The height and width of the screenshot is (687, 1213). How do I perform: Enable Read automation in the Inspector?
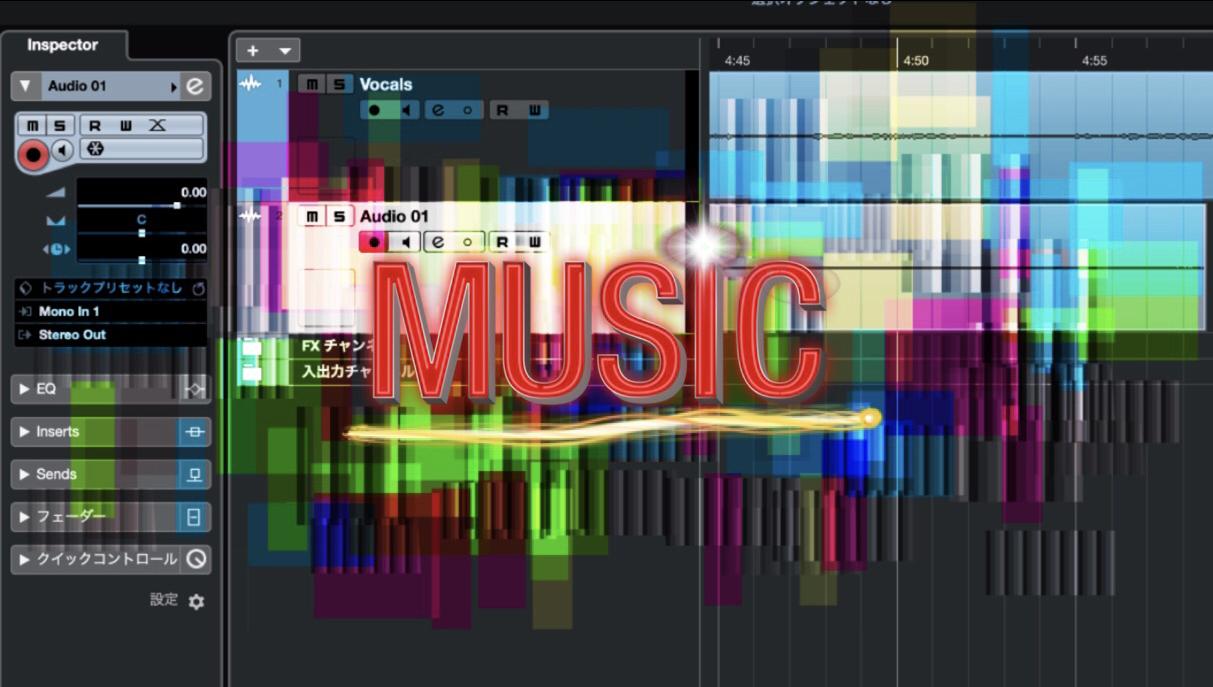(x=95, y=126)
